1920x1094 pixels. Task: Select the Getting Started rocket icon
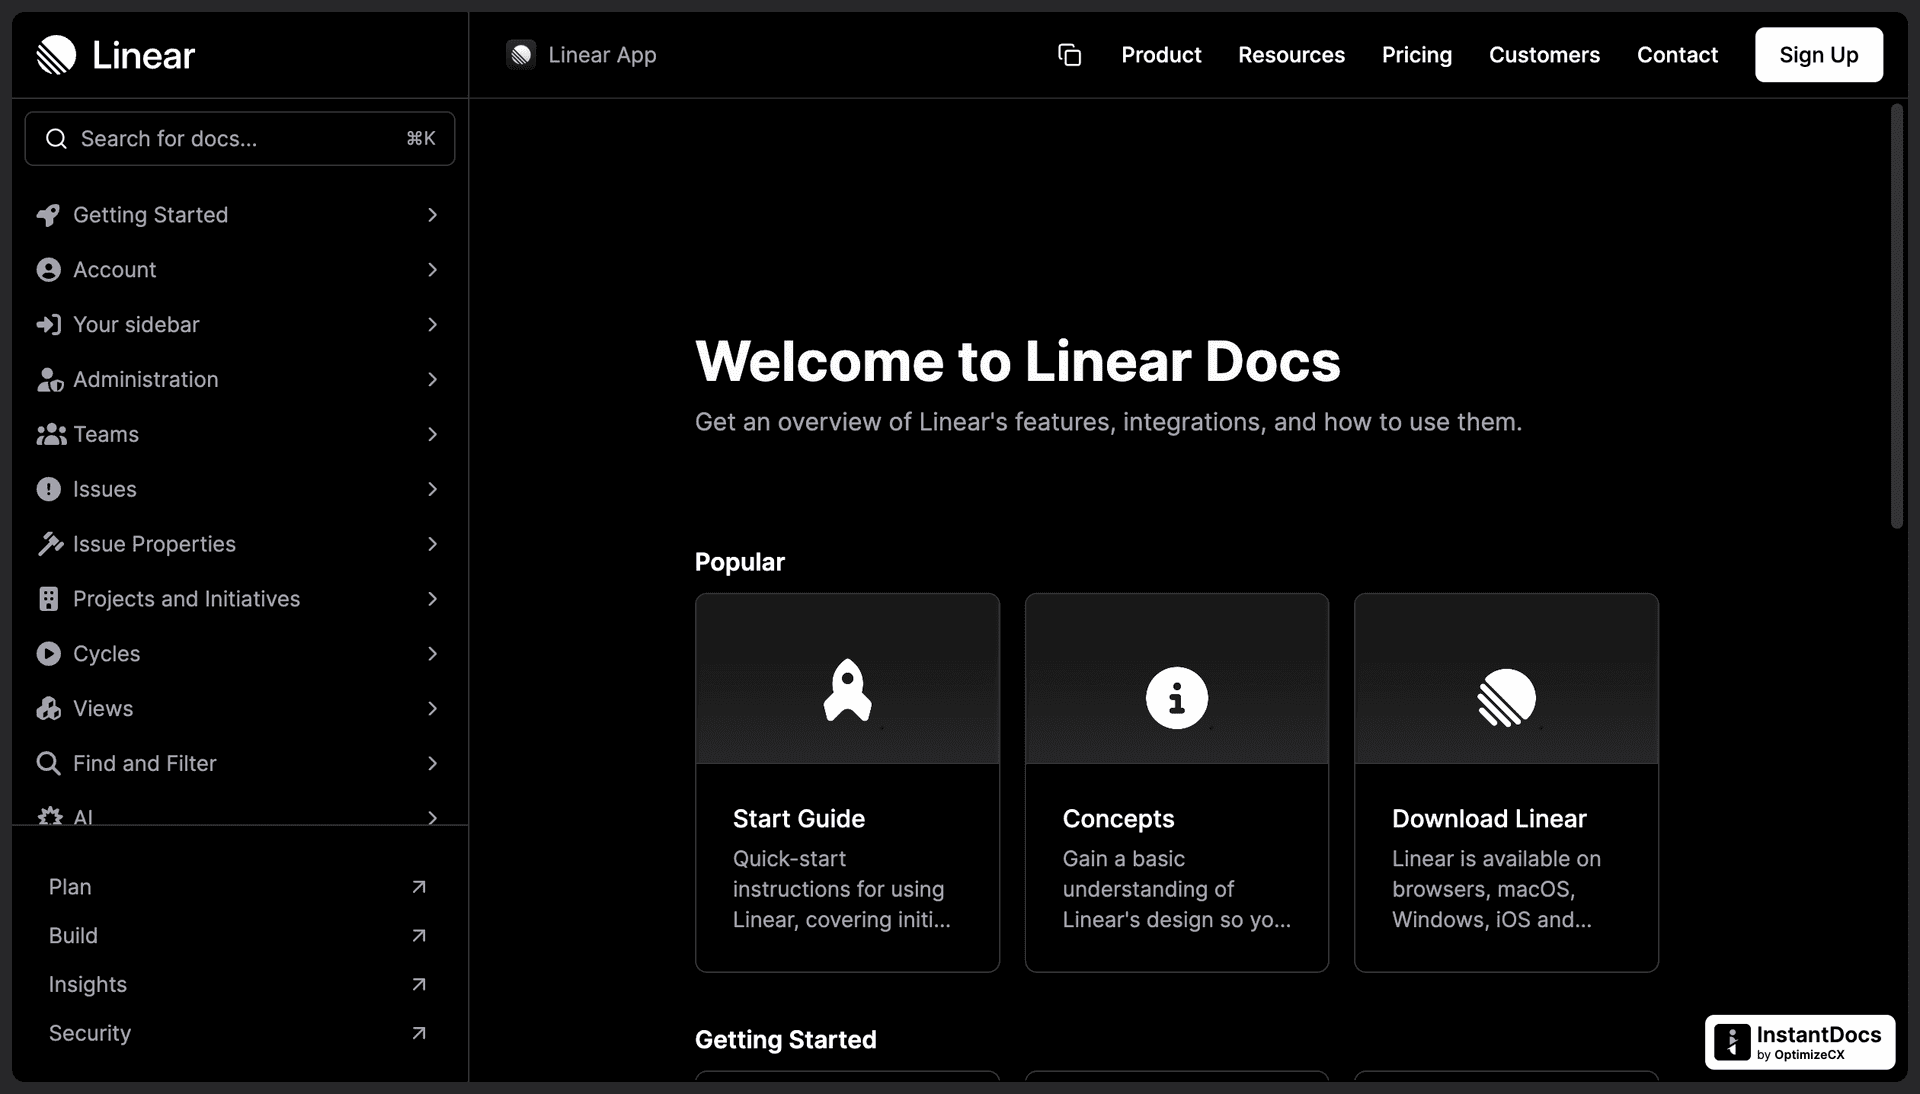click(x=50, y=215)
